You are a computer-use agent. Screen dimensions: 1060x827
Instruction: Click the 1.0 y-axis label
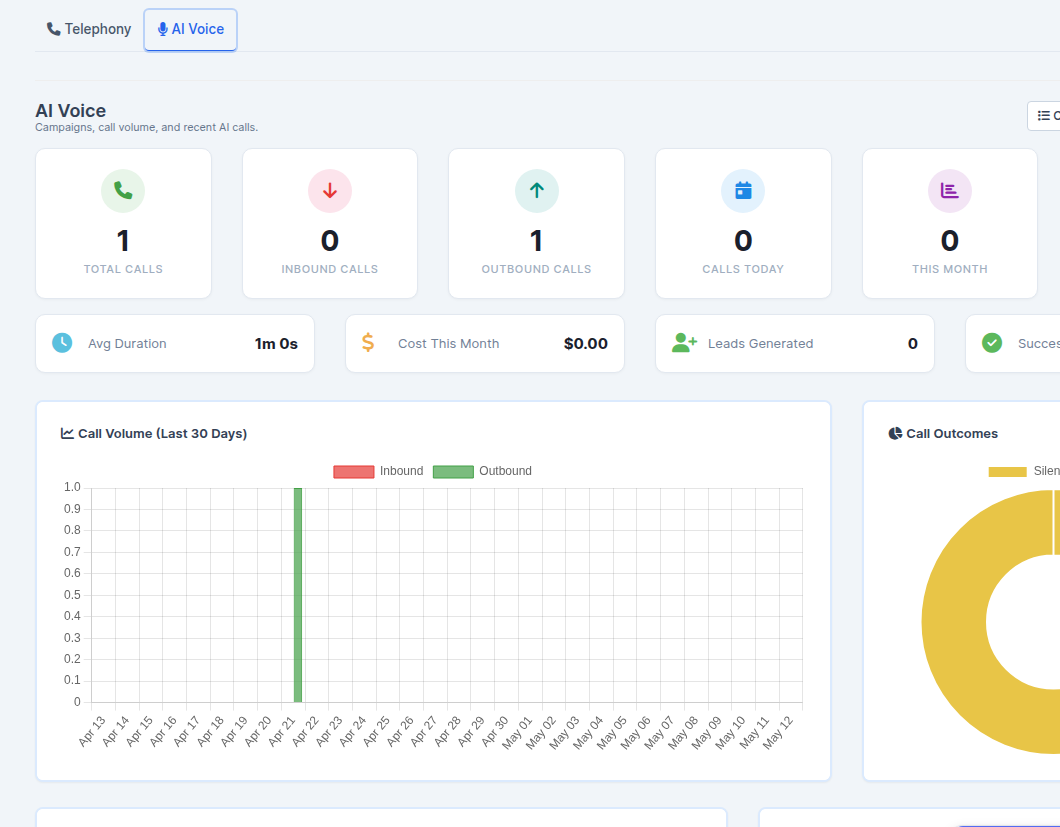[72, 487]
